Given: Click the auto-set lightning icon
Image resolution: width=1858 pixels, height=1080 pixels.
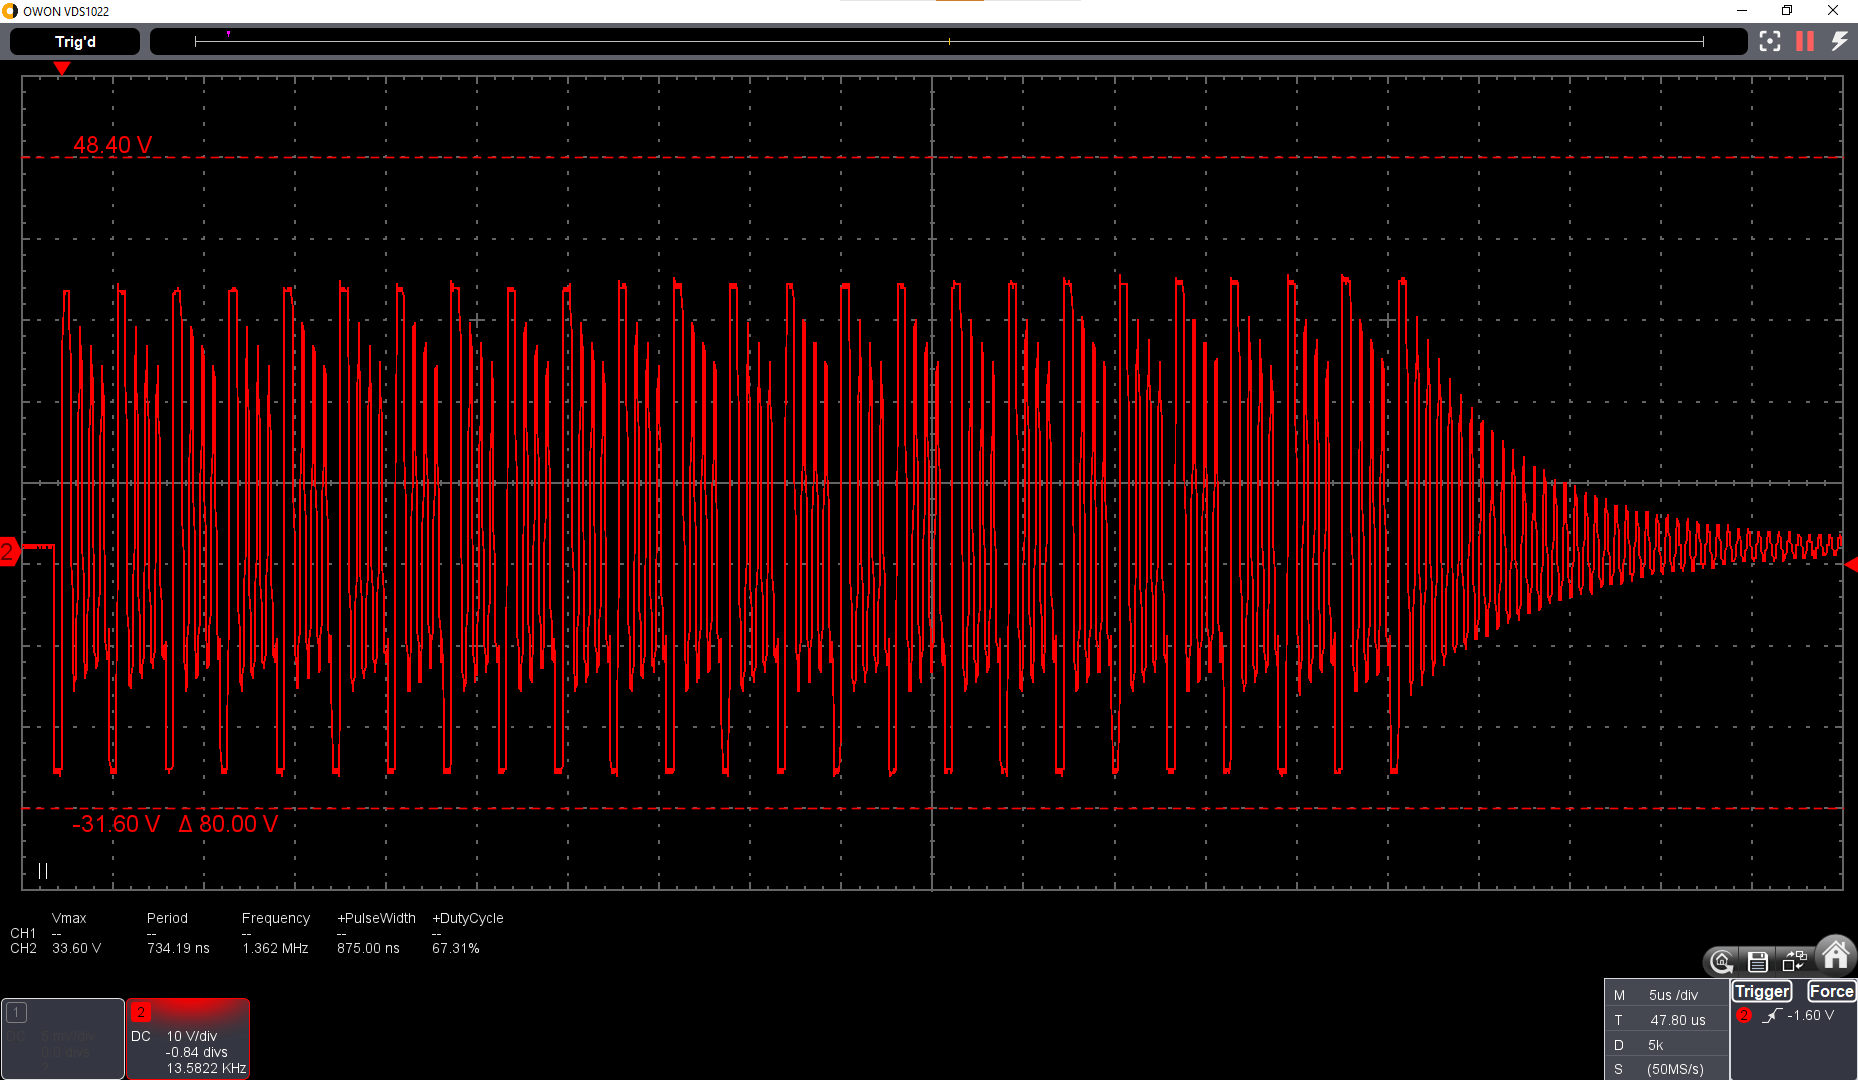Looking at the screenshot, I should coord(1840,41).
